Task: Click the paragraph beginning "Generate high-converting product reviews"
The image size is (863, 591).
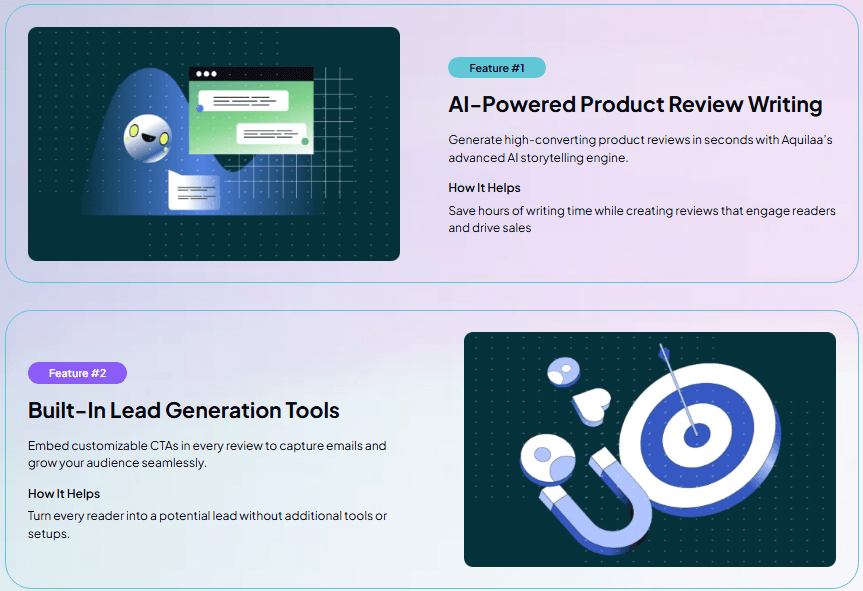Action: tap(640, 148)
